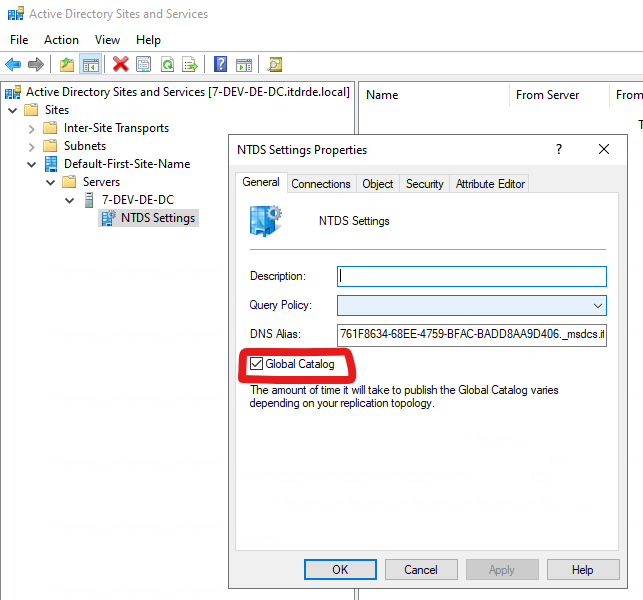The image size is (643, 600).
Task: Select the Subnets label in tree
Action: pyautogui.click(x=85, y=146)
